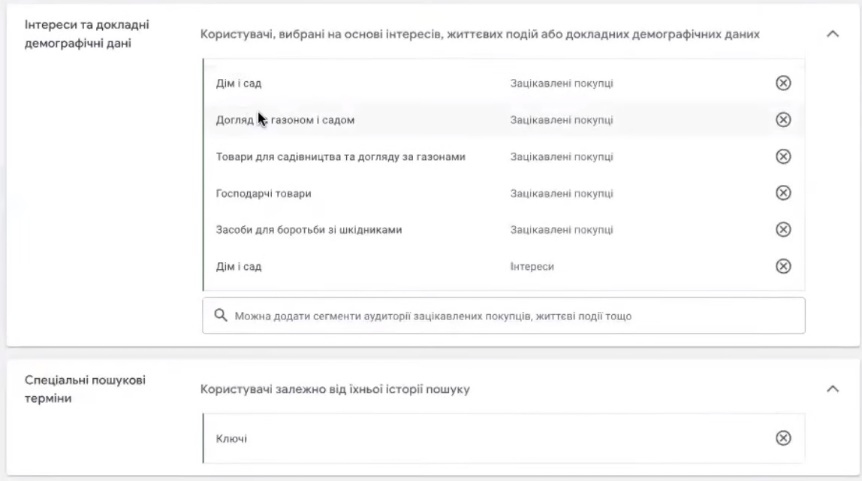Image resolution: width=862 pixels, height=481 pixels.
Task: Remove "Догляд за газоном і садом" segment
Action: (x=784, y=120)
